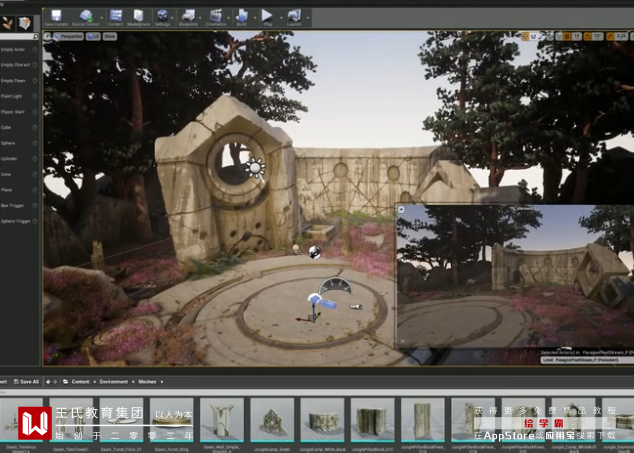634x453 pixels.
Task: Open the grid snap value 10 dropdown
Action: 577,36
